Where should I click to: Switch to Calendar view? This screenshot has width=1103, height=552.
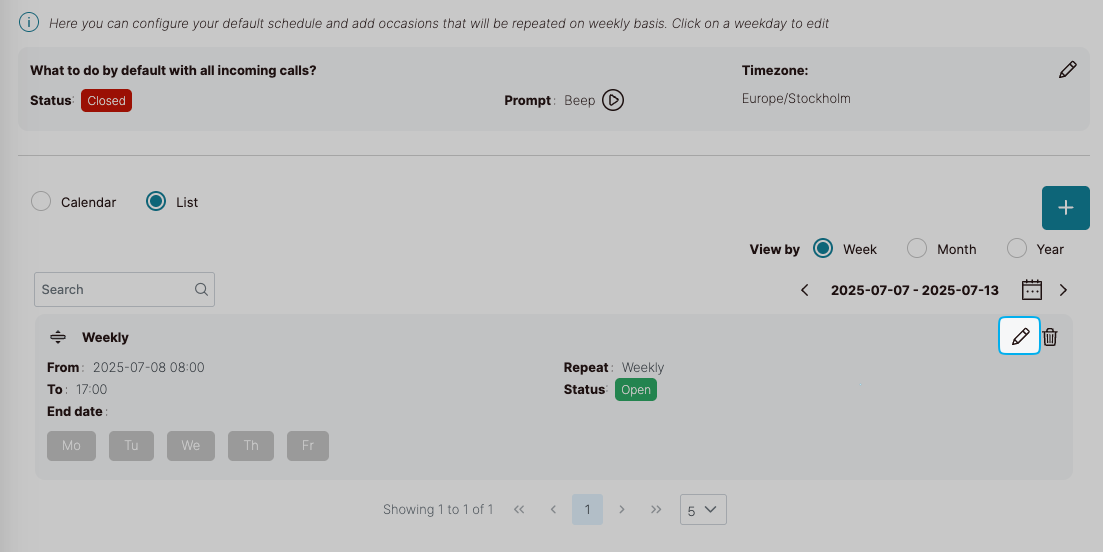coord(41,202)
